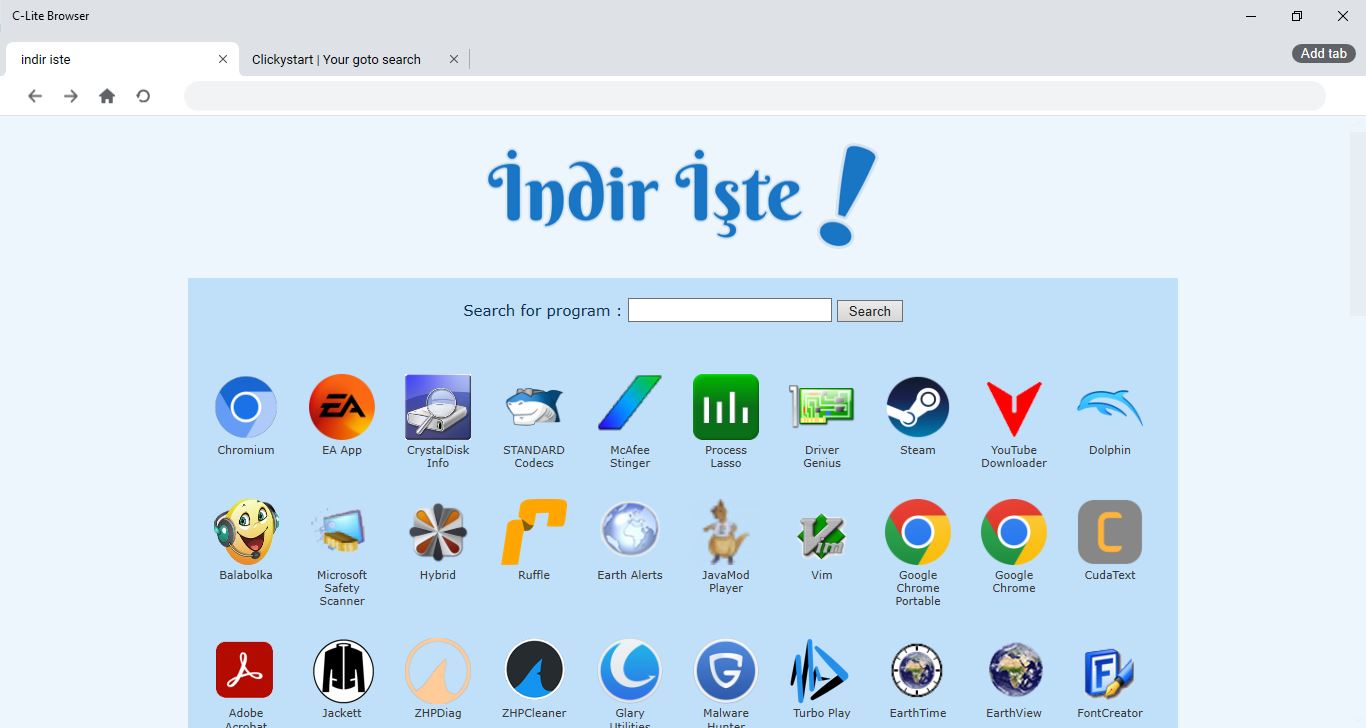Open the Microsoft Safety Scanner icon
The width and height of the screenshot is (1366, 728).
tap(342, 532)
